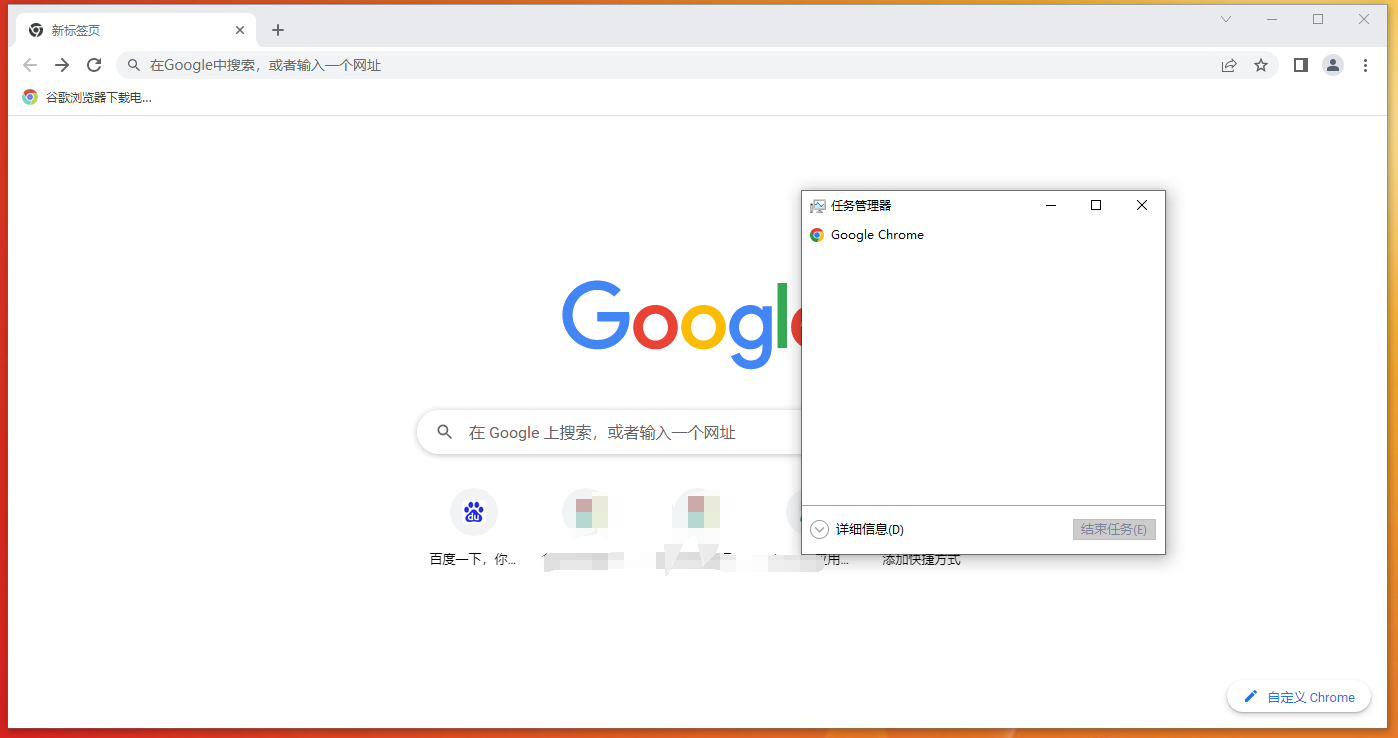Go back using Chrome's back arrow
Viewport: 1398px width, 738px height.
tap(30, 65)
